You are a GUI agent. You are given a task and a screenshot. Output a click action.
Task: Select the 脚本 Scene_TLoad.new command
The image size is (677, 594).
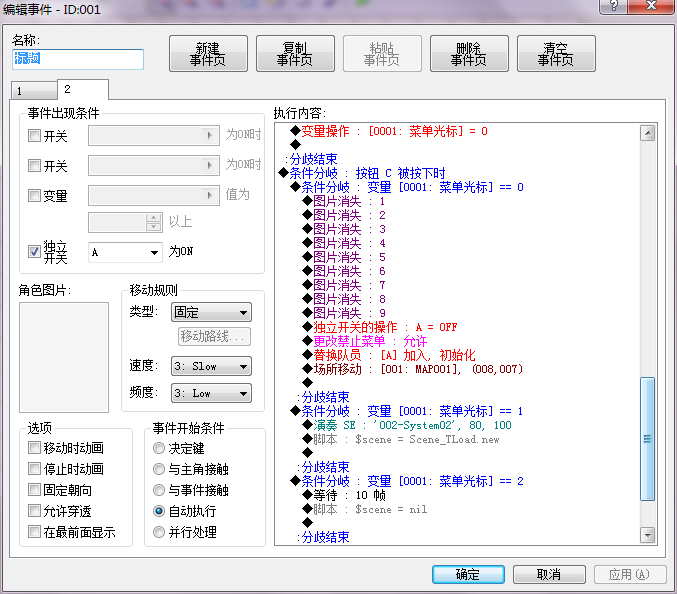(x=401, y=439)
